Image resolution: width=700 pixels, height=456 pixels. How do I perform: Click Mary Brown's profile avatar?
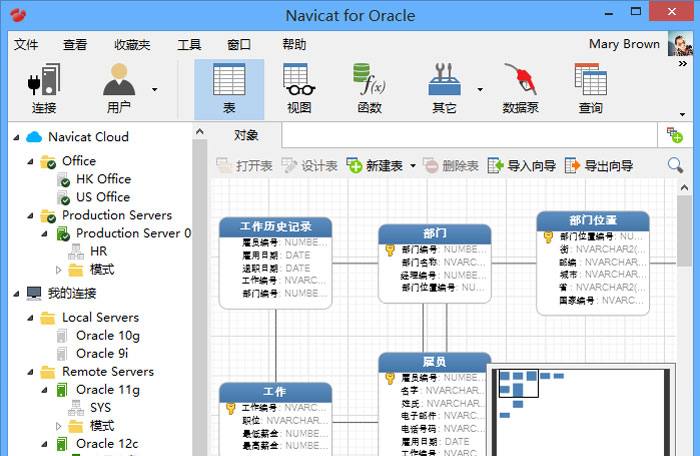point(680,44)
